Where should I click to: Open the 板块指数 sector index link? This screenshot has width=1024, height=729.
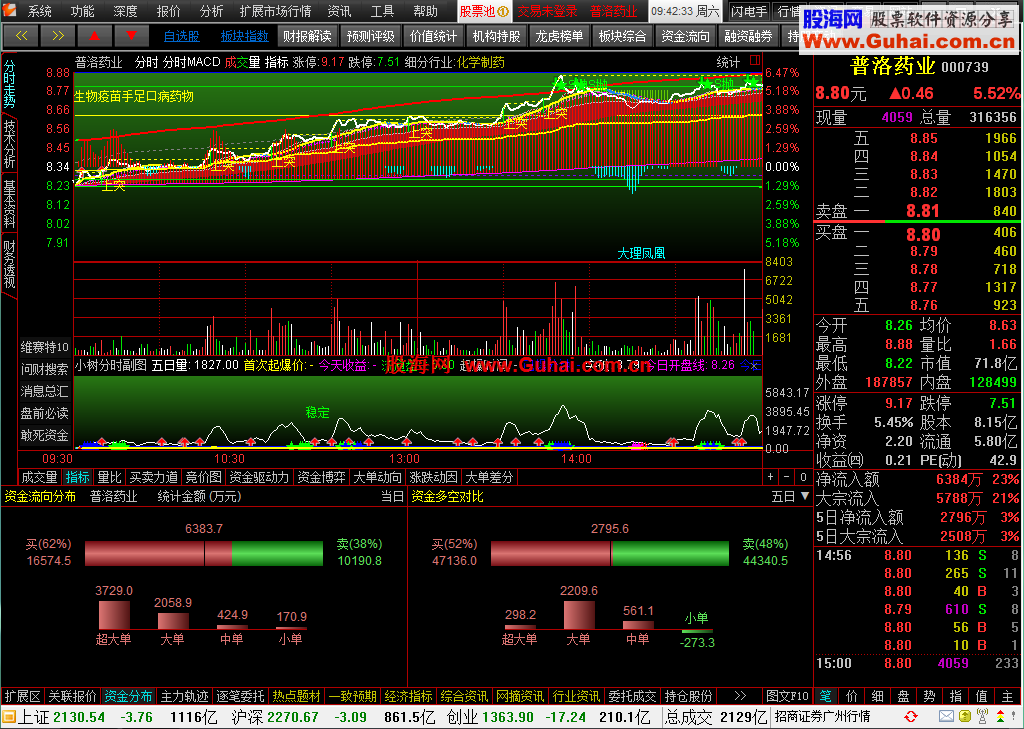(x=245, y=37)
